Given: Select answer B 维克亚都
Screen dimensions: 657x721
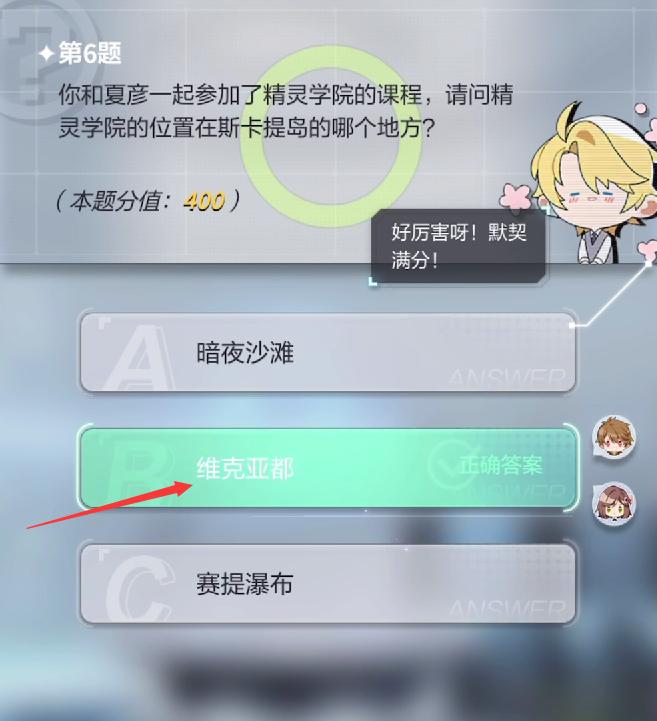Looking at the screenshot, I should (x=327, y=468).
